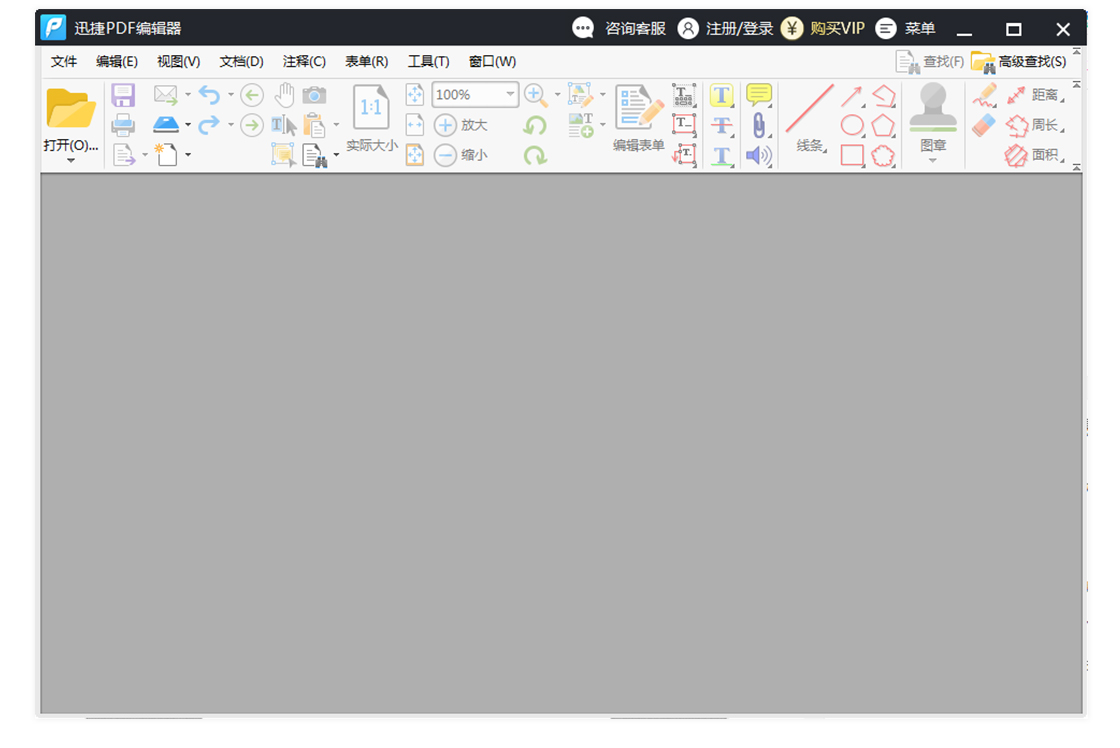Click the printer icon
Viewport: 1120px width, 748px height.
click(x=123, y=125)
